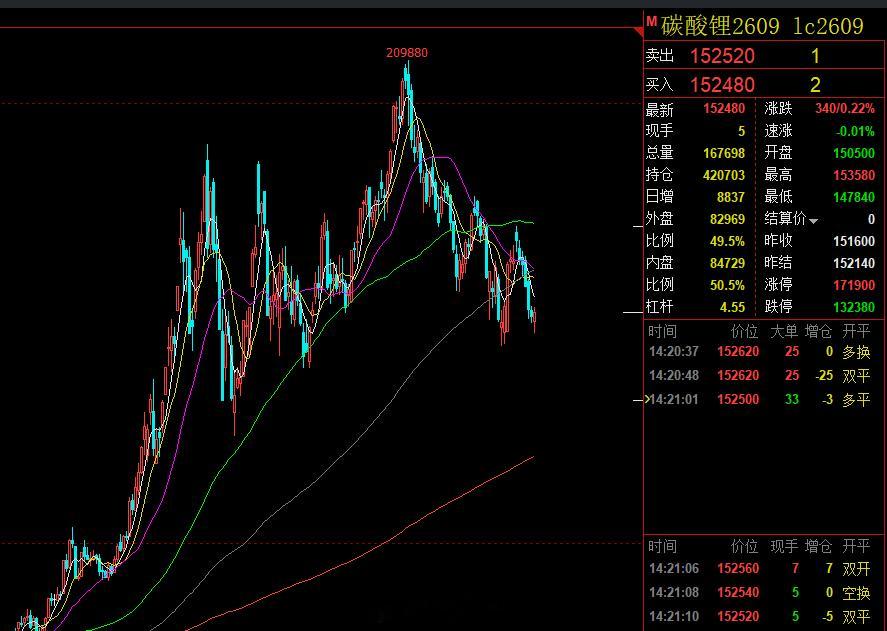Select the 卖出 label
The width and height of the screenshot is (887, 631).
660,55
